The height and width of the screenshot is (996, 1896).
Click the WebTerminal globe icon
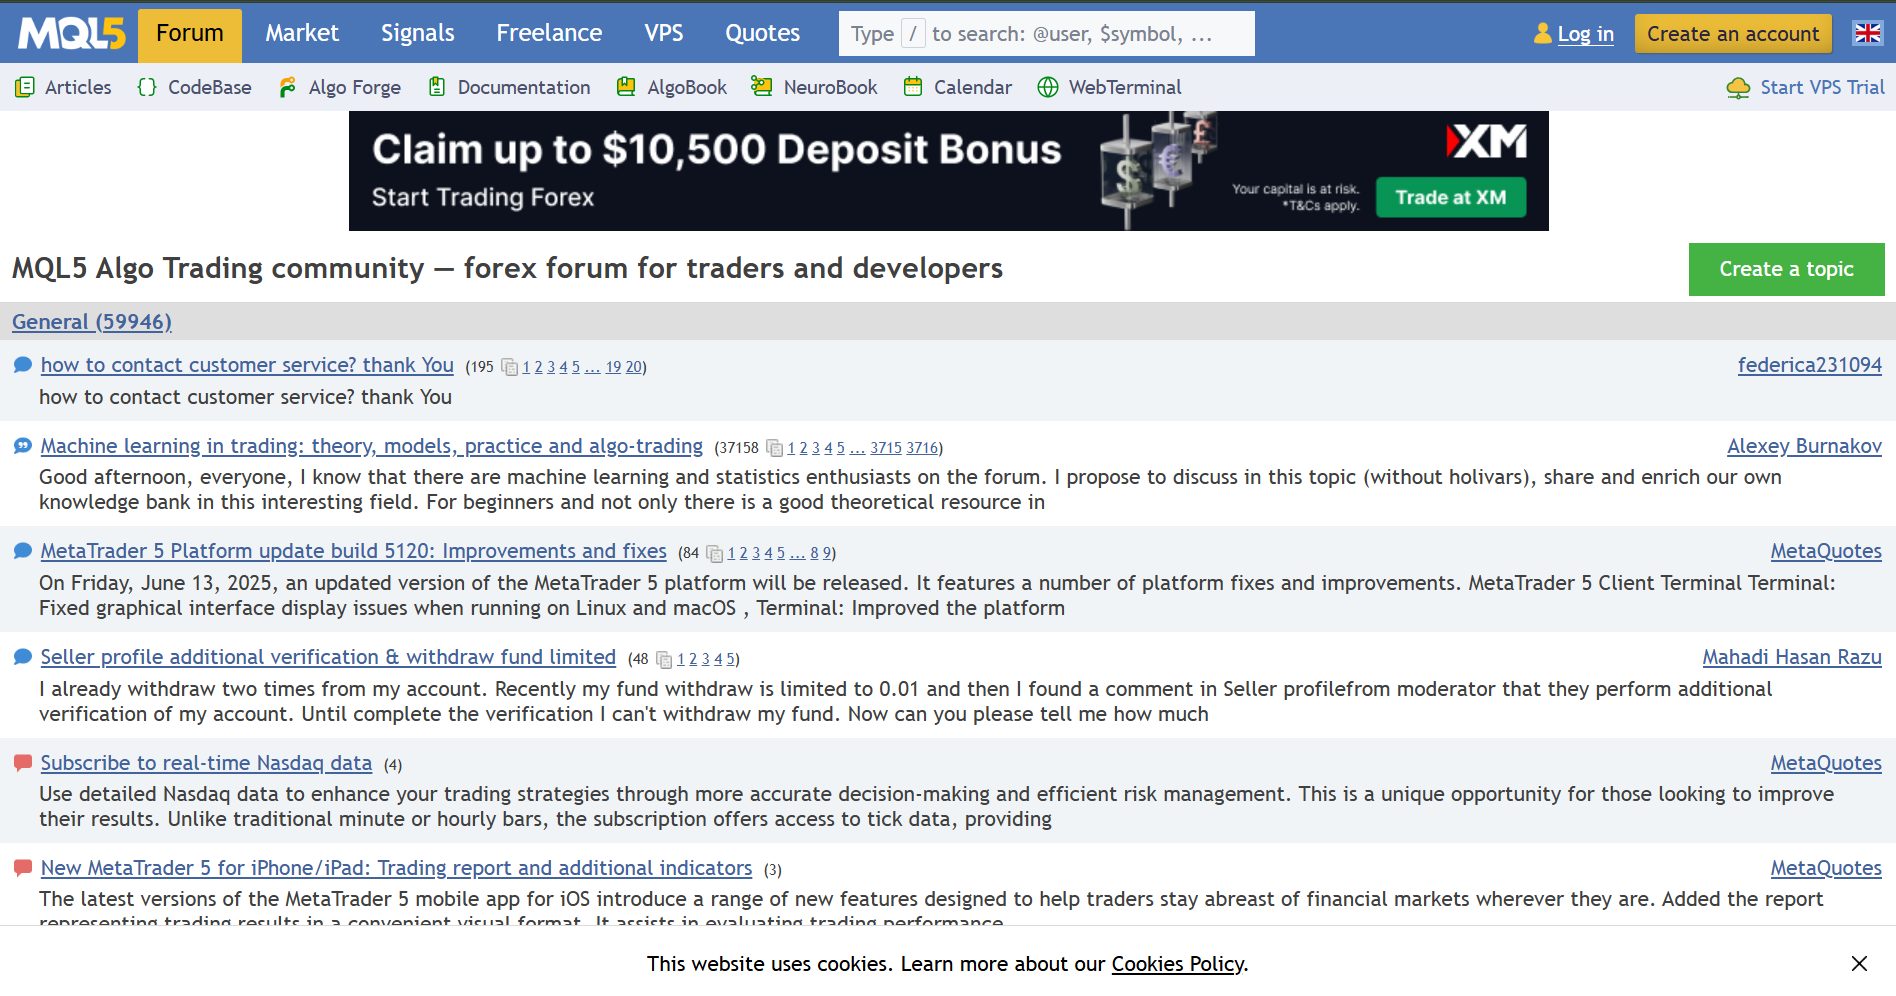tap(1047, 87)
